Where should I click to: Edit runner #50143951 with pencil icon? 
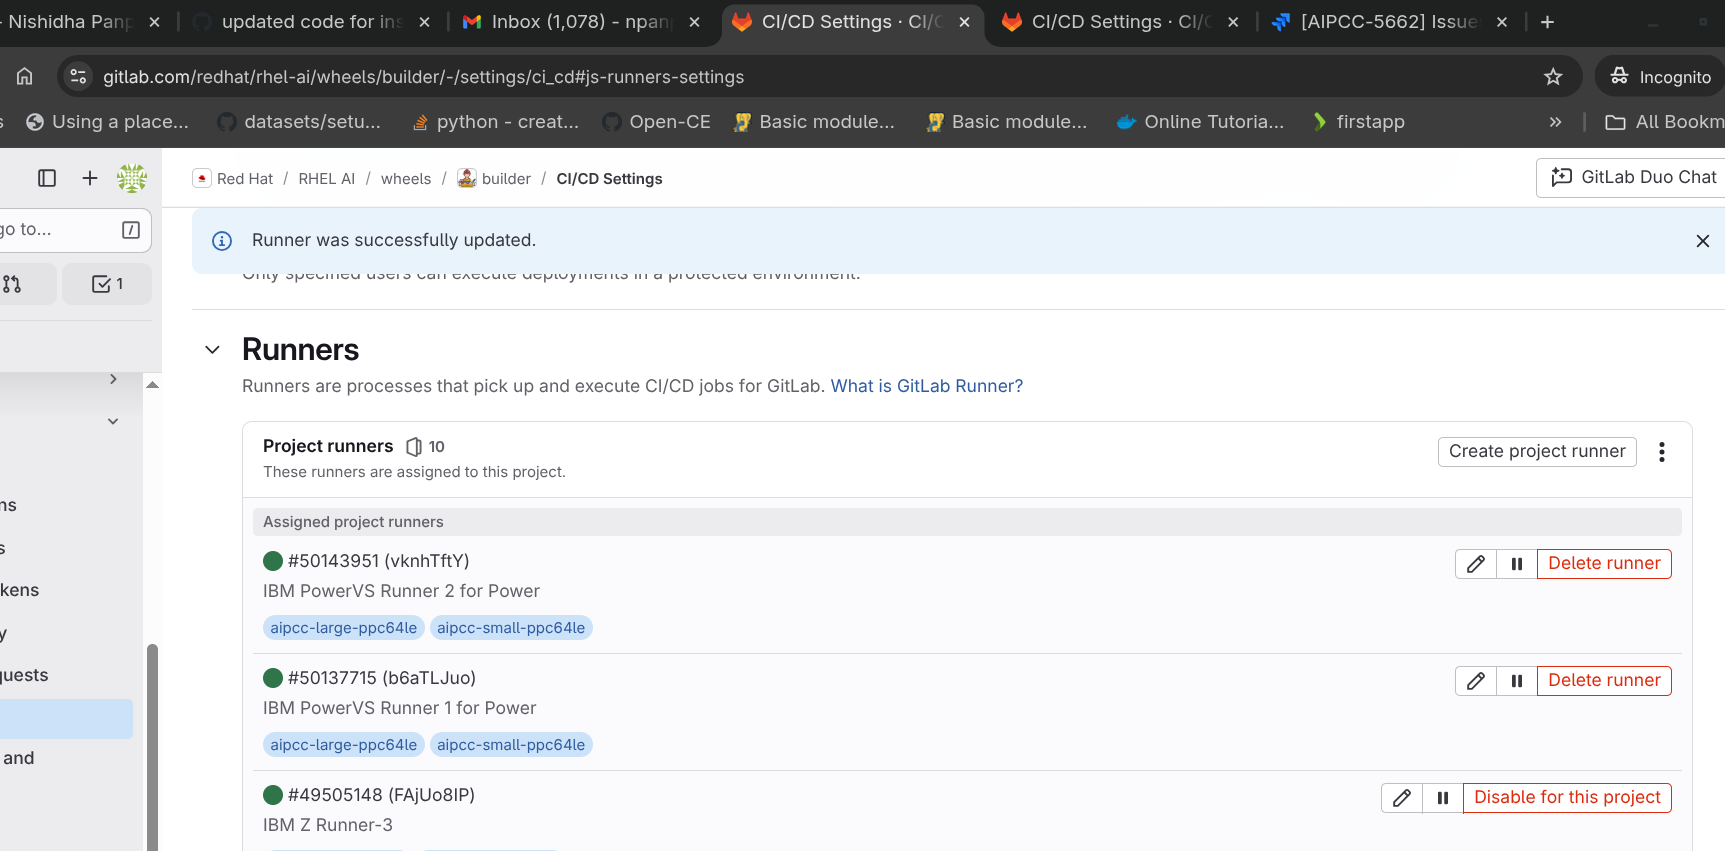pyautogui.click(x=1475, y=564)
